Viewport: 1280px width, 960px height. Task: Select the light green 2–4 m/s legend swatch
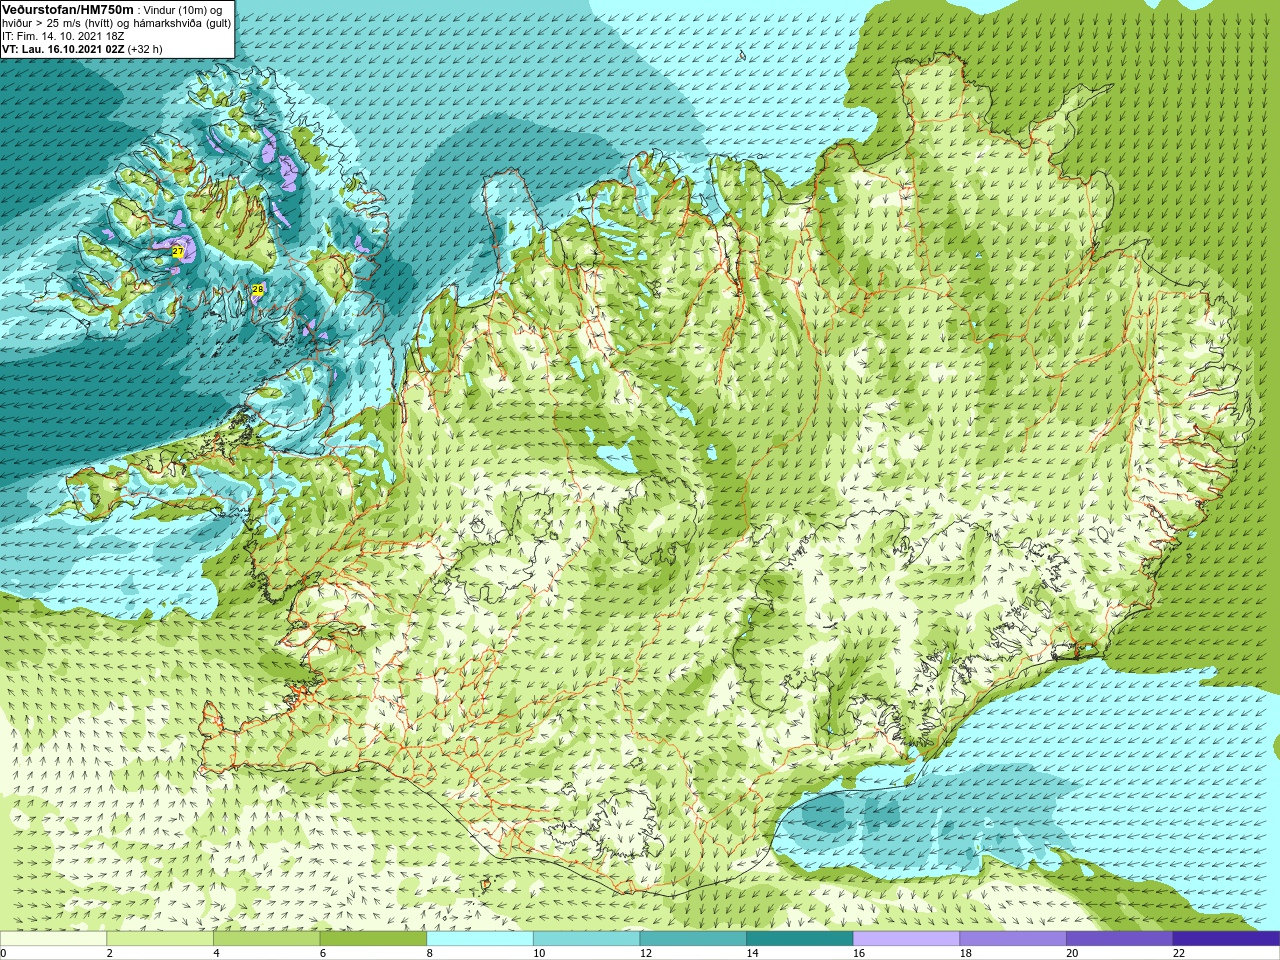click(x=160, y=939)
